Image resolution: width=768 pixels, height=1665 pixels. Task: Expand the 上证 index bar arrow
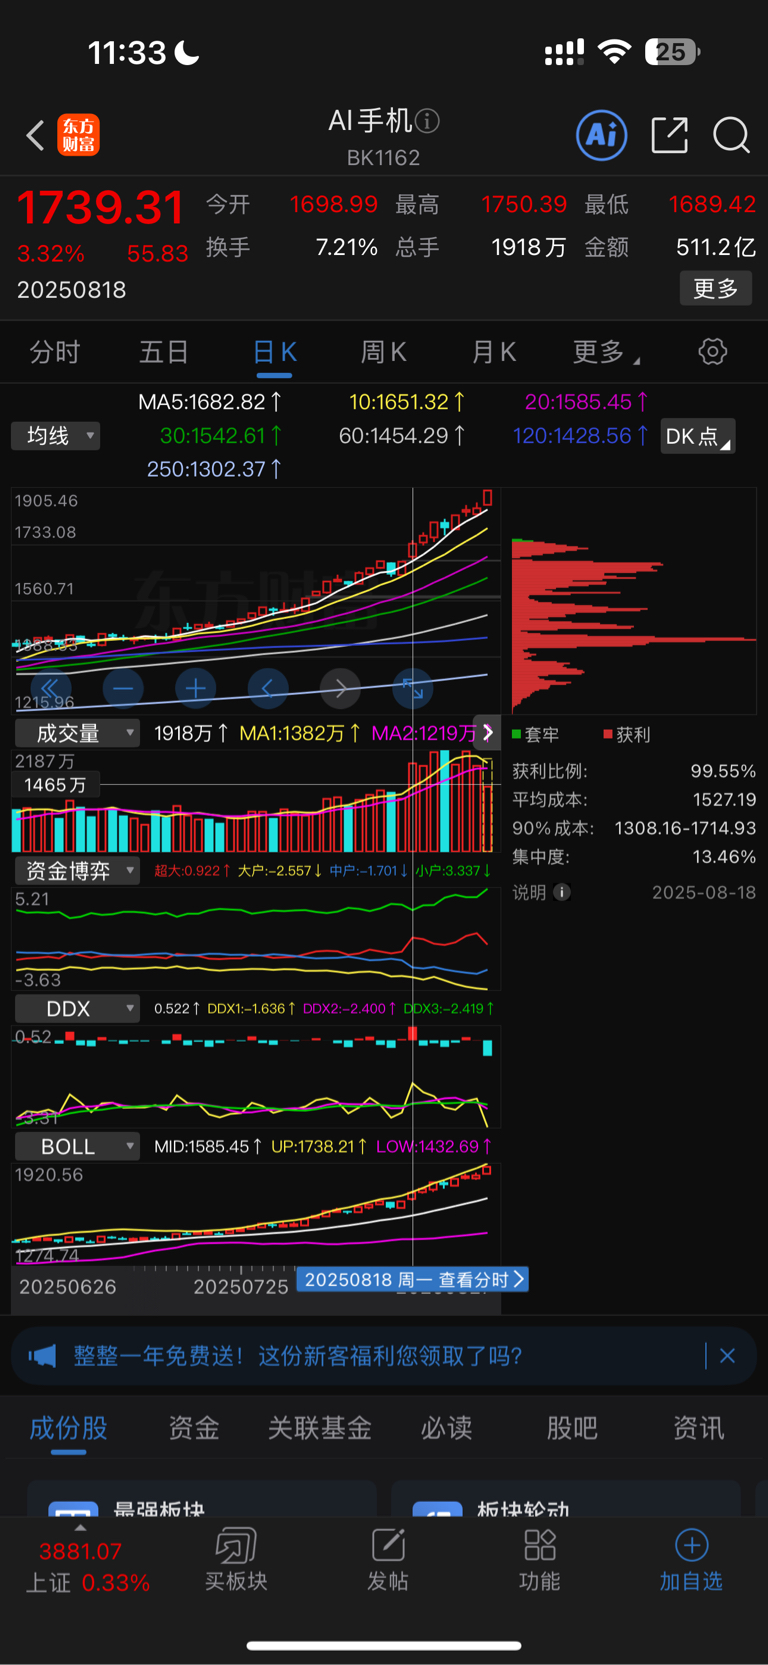[x=80, y=1528]
